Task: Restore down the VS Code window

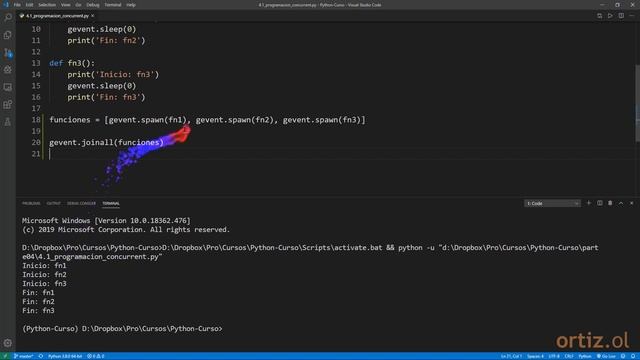Action: click(618, 5)
